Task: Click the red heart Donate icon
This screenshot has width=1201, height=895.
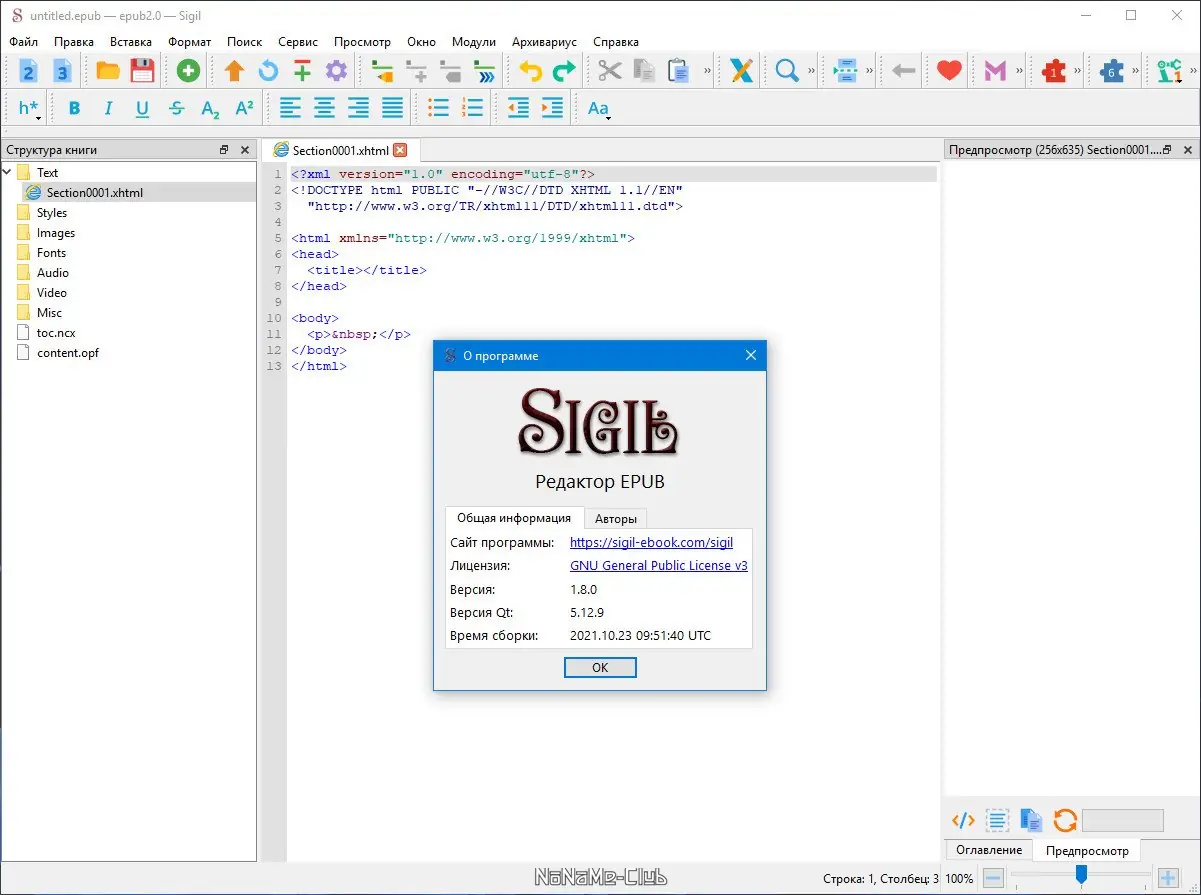Action: coord(948,71)
